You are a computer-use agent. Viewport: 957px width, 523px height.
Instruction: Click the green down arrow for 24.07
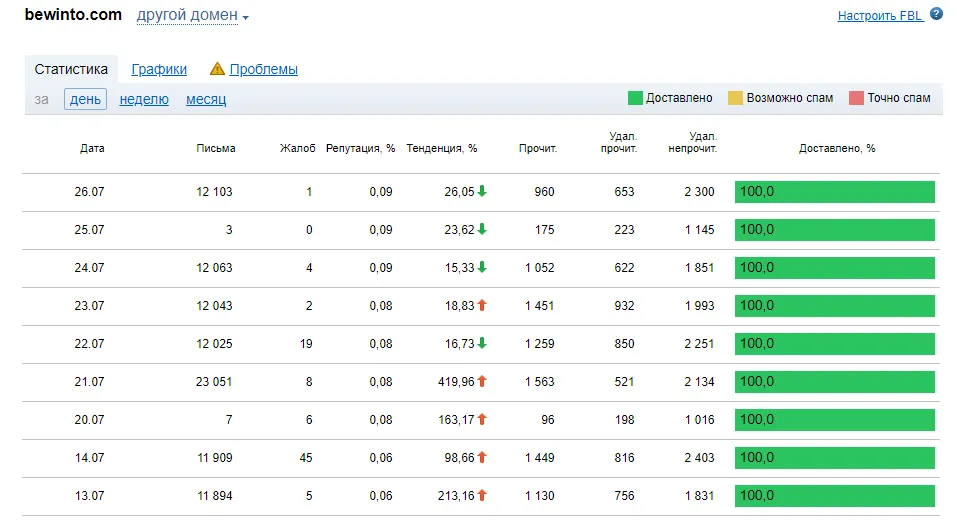(482, 267)
